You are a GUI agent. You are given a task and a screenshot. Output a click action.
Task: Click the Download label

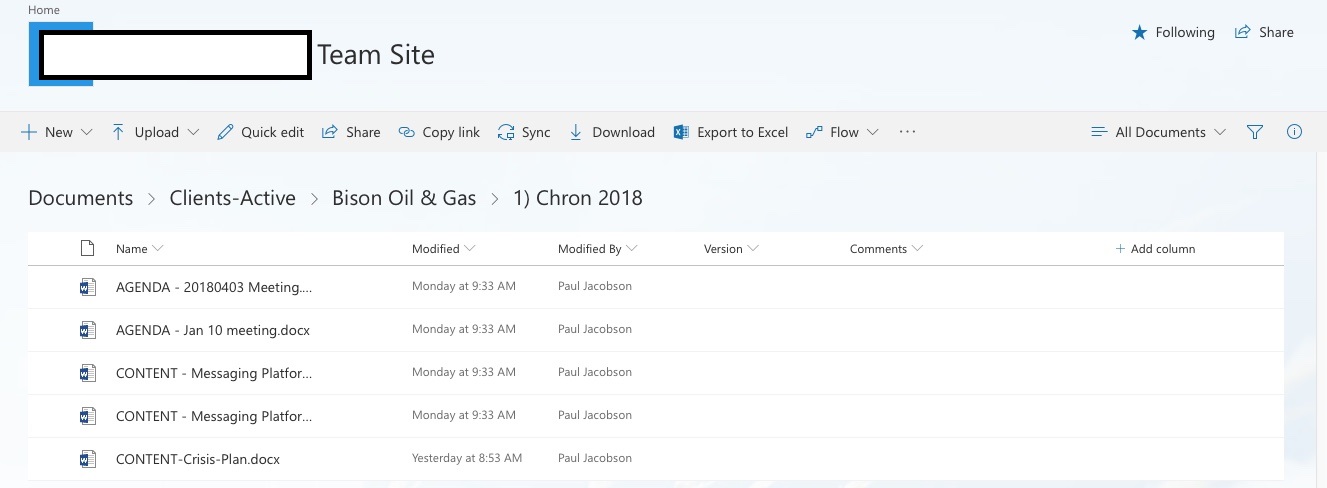pyautogui.click(x=623, y=132)
